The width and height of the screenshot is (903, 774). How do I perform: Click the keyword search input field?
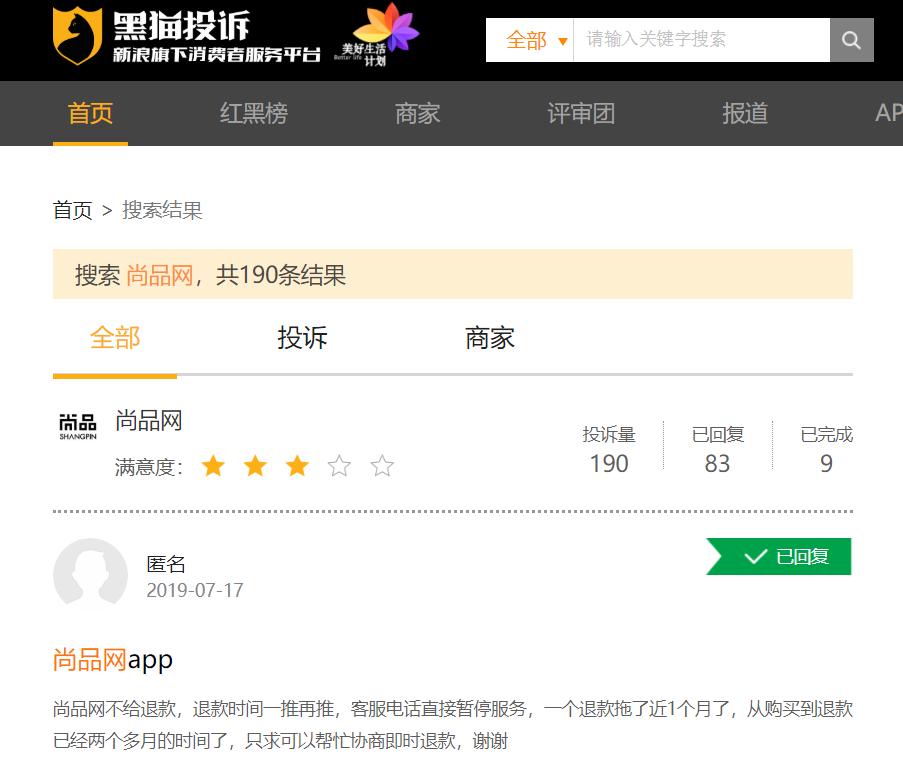tap(700, 40)
